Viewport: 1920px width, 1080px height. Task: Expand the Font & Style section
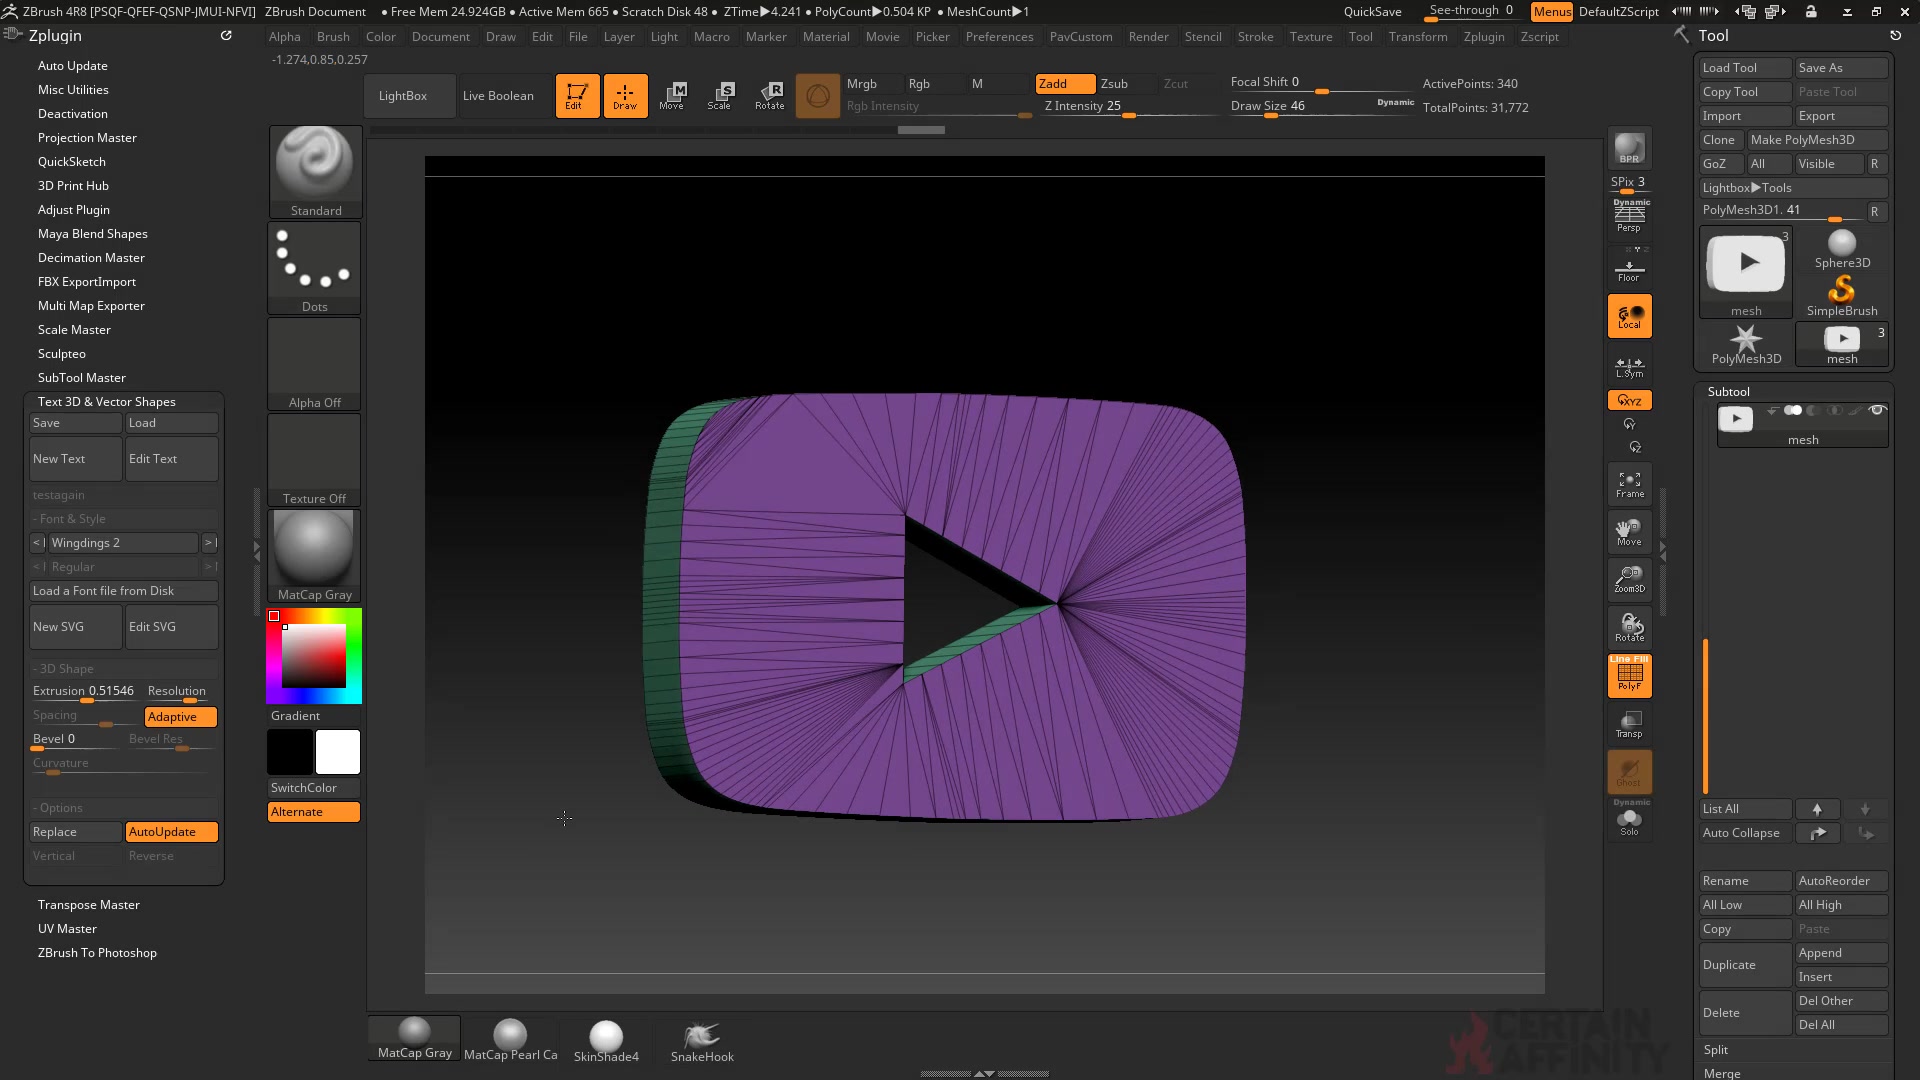[x=124, y=519]
